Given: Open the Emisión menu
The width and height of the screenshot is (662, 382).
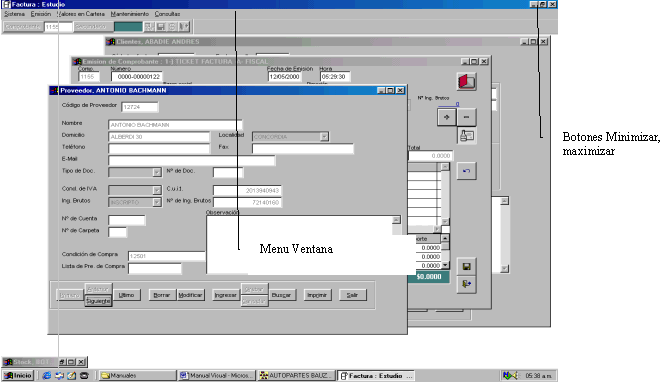Looking at the screenshot, I should 41,14.
